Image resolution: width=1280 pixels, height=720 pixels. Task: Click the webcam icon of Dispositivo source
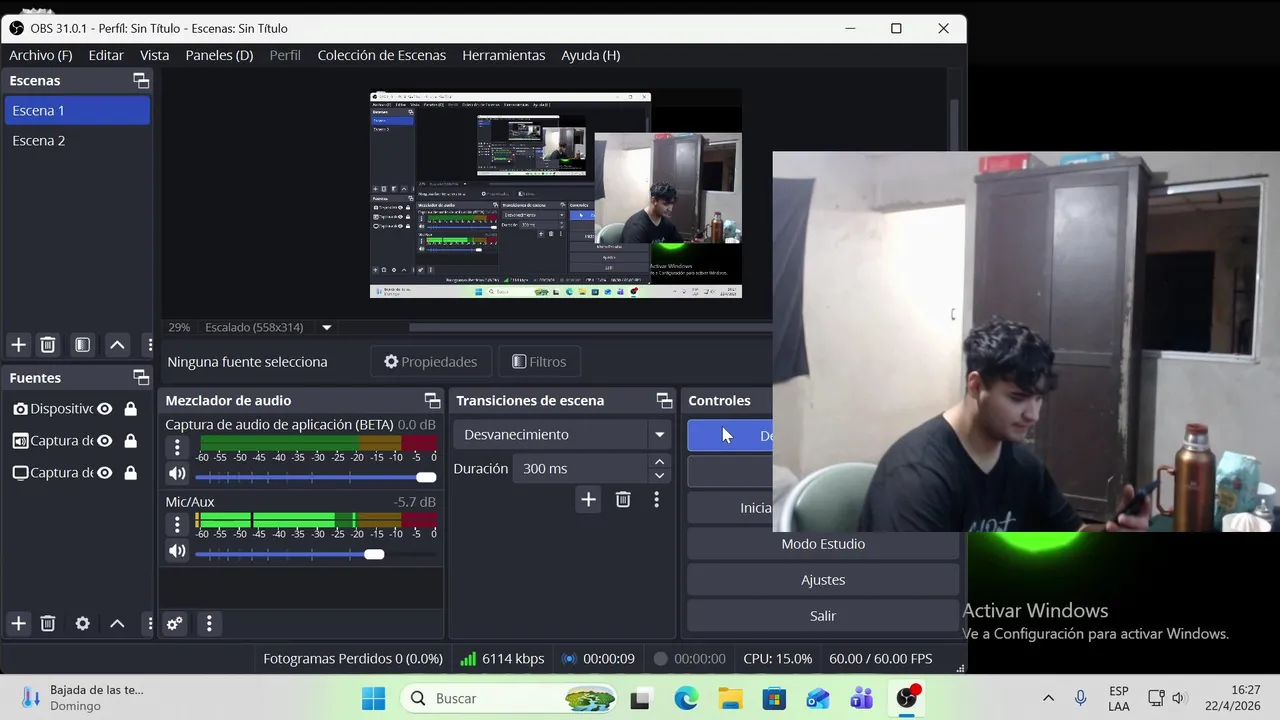pos(20,409)
